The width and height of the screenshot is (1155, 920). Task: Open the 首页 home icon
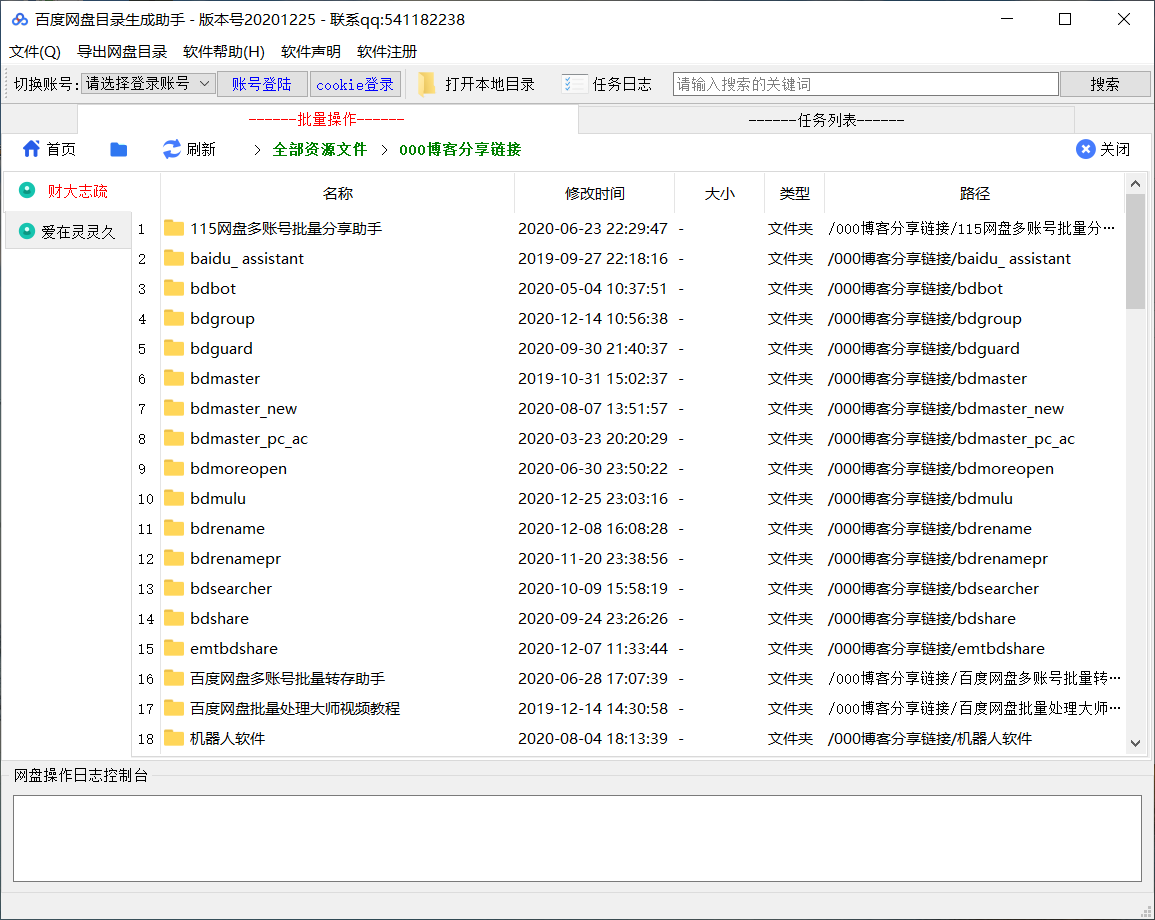coord(30,148)
